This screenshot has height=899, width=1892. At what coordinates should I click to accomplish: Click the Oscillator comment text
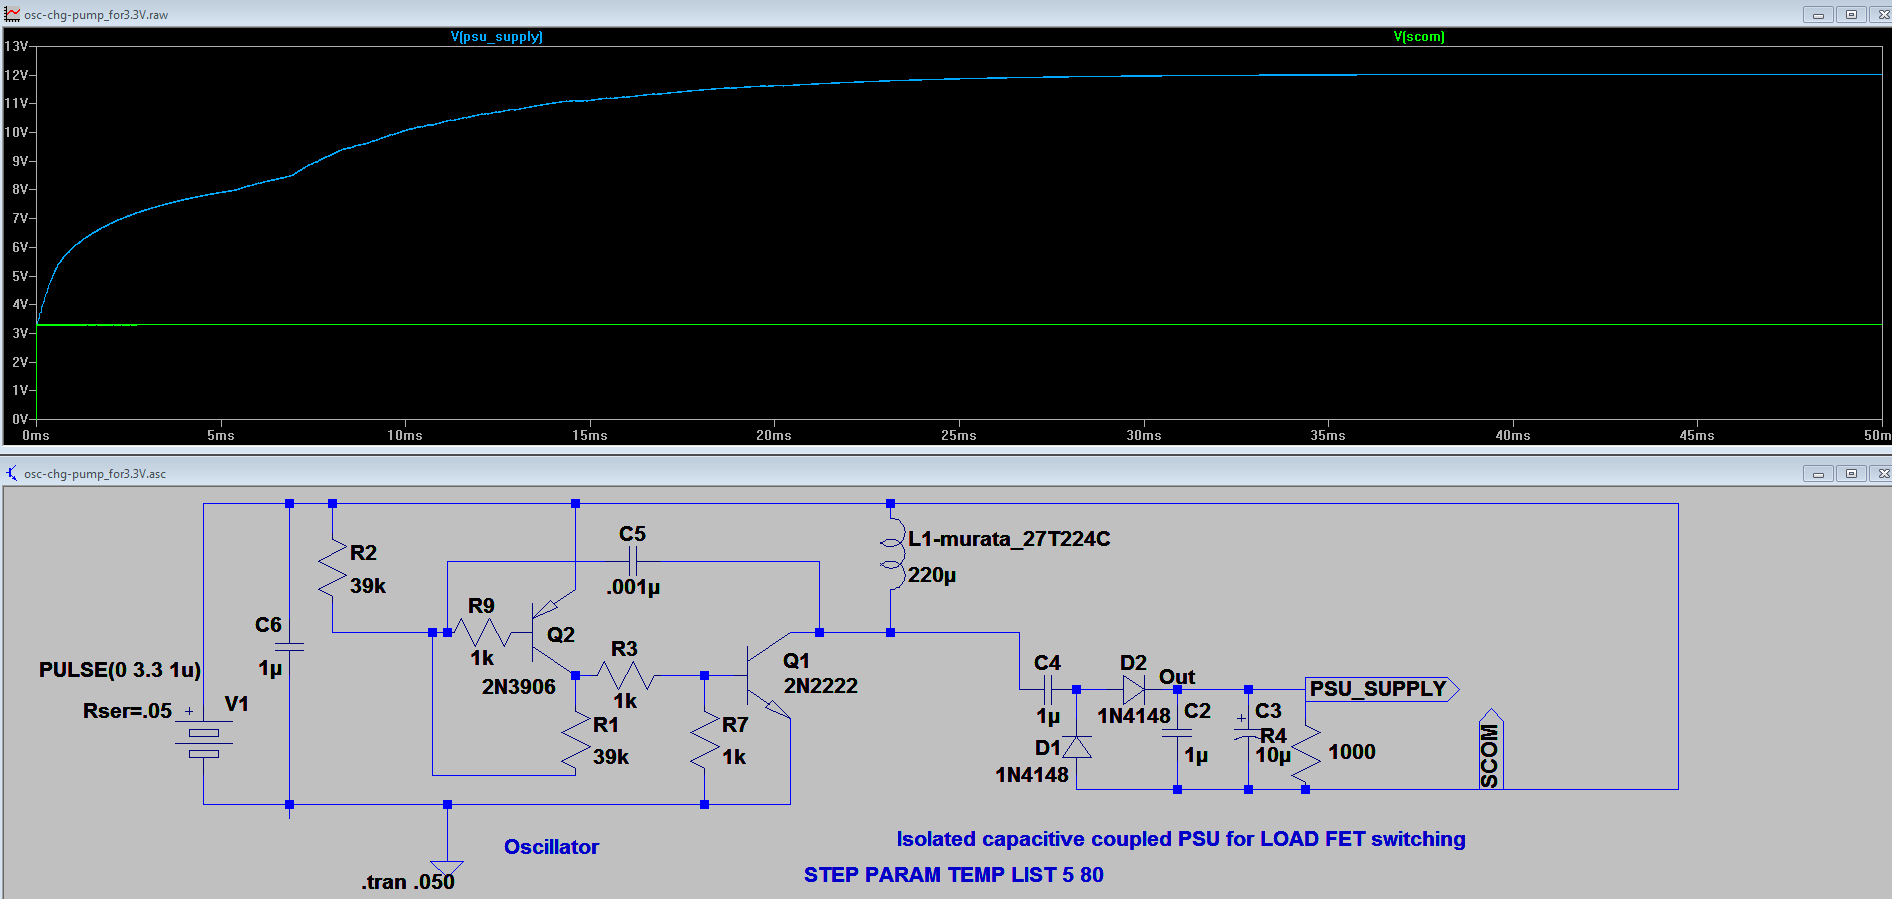coord(551,847)
